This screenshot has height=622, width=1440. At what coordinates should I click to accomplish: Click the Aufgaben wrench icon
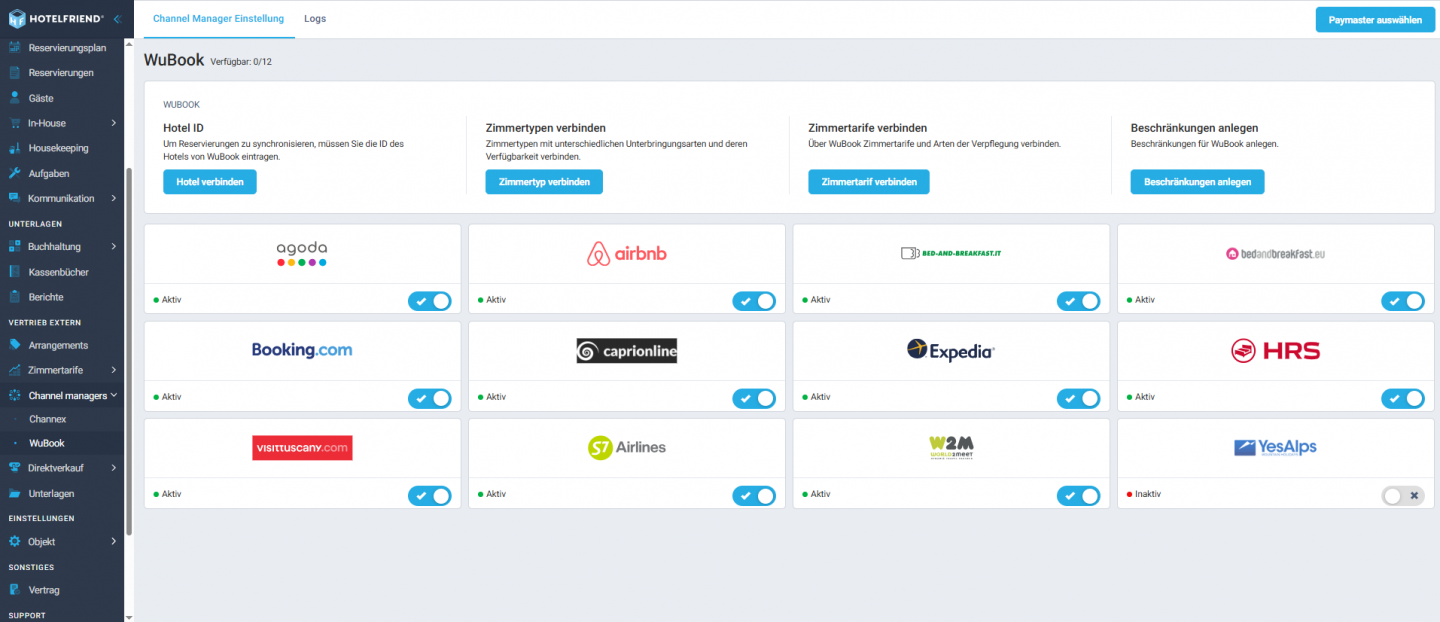(15, 173)
